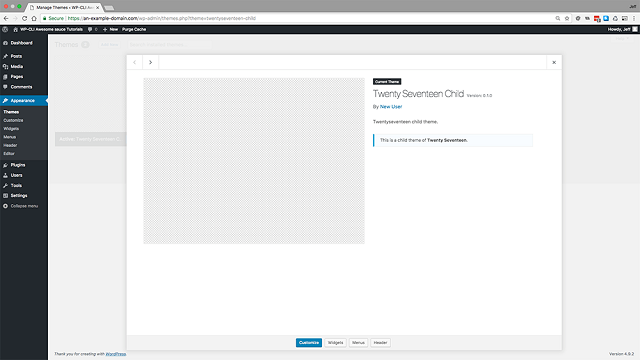Click the browser Back arrow
640x360 pixels.
[6, 18]
